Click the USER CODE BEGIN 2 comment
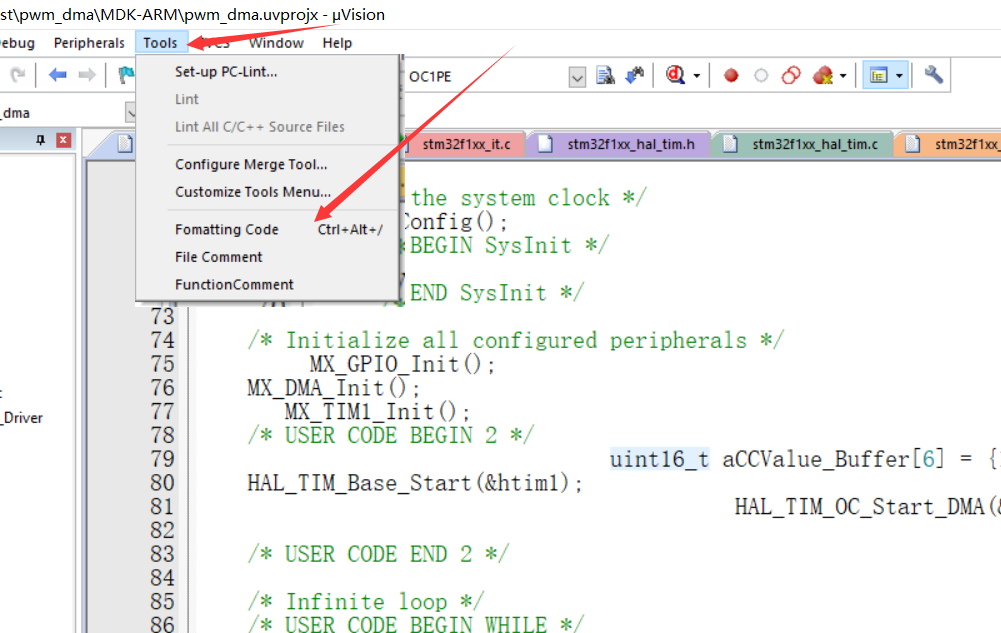Screen dimensions: 1001x633 coord(391,435)
